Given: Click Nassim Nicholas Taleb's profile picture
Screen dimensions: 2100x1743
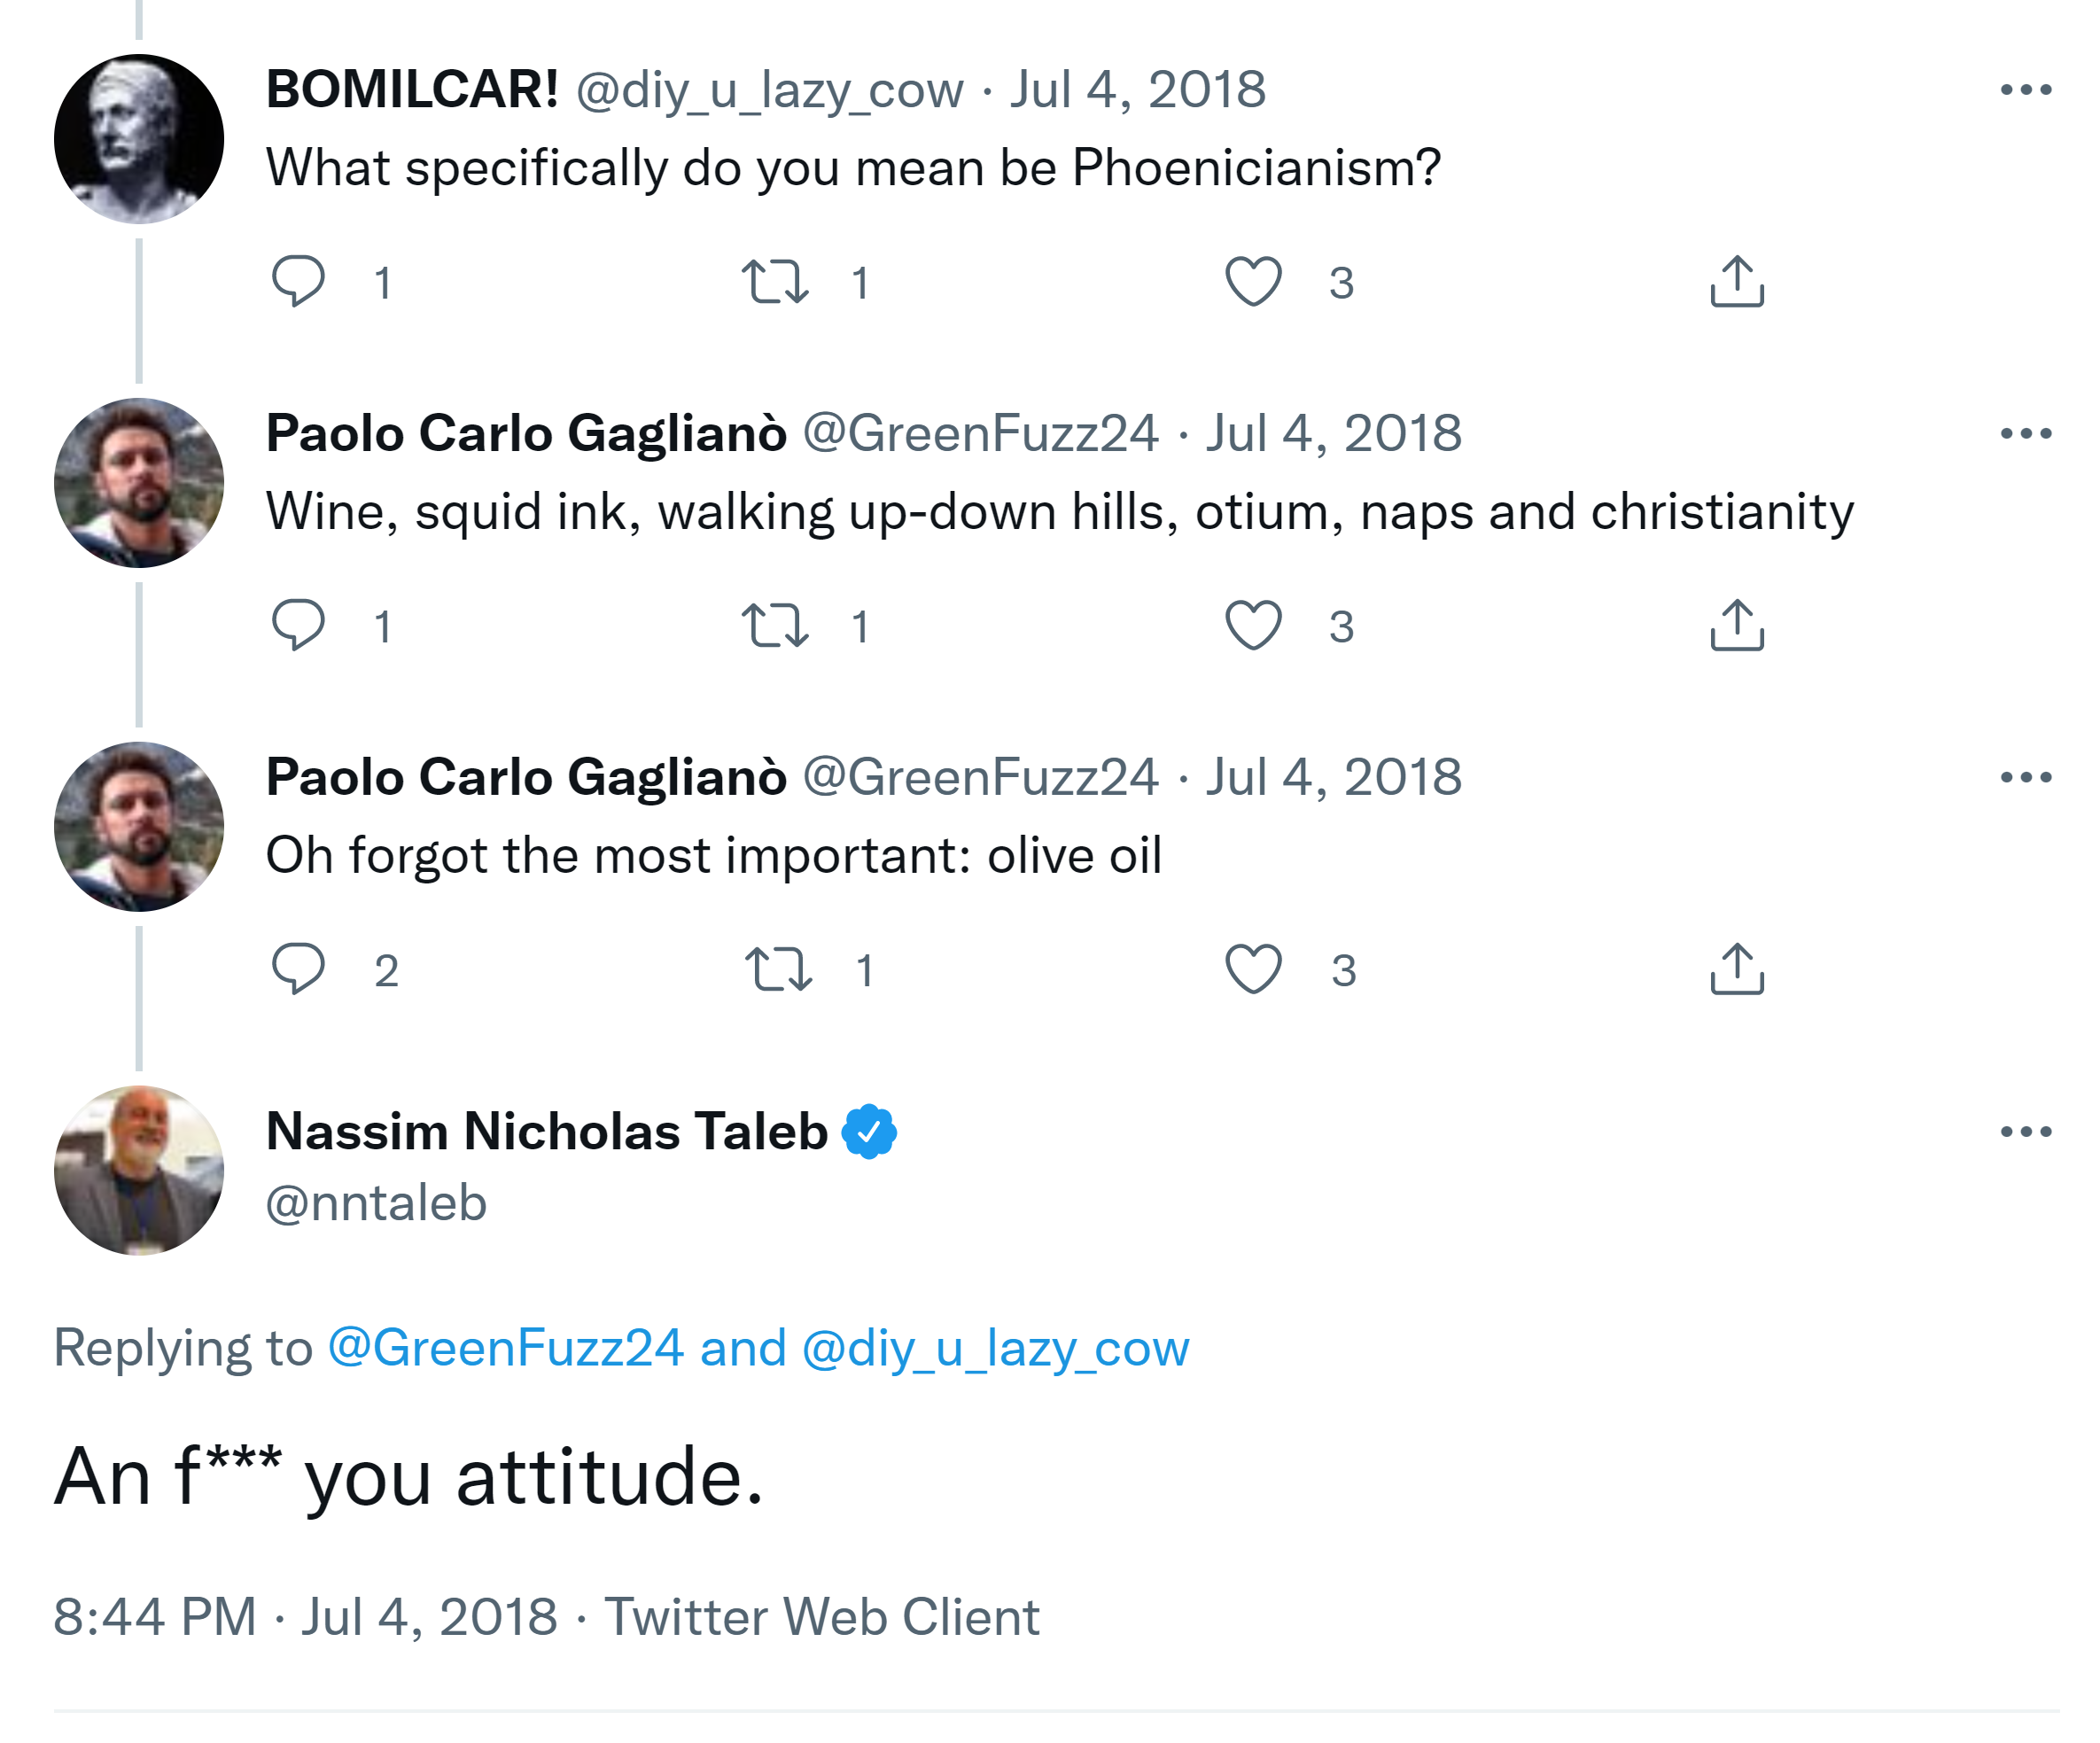Looking at the screenshot, I should coord(139,1171).
